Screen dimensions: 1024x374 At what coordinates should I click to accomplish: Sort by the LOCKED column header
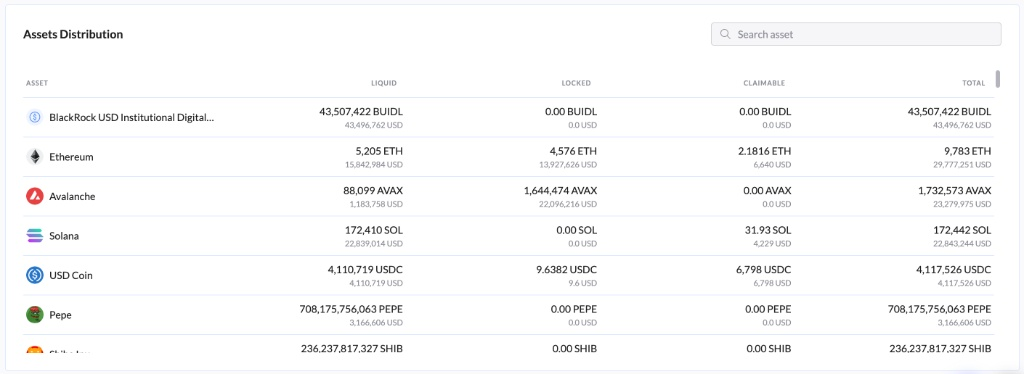click(576, 84)
